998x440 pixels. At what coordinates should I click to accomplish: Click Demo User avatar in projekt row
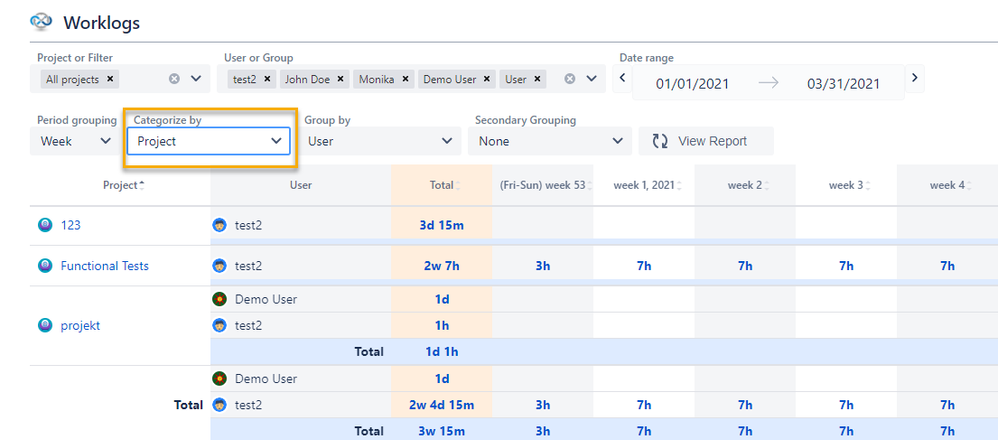click(x=220, y=299)
